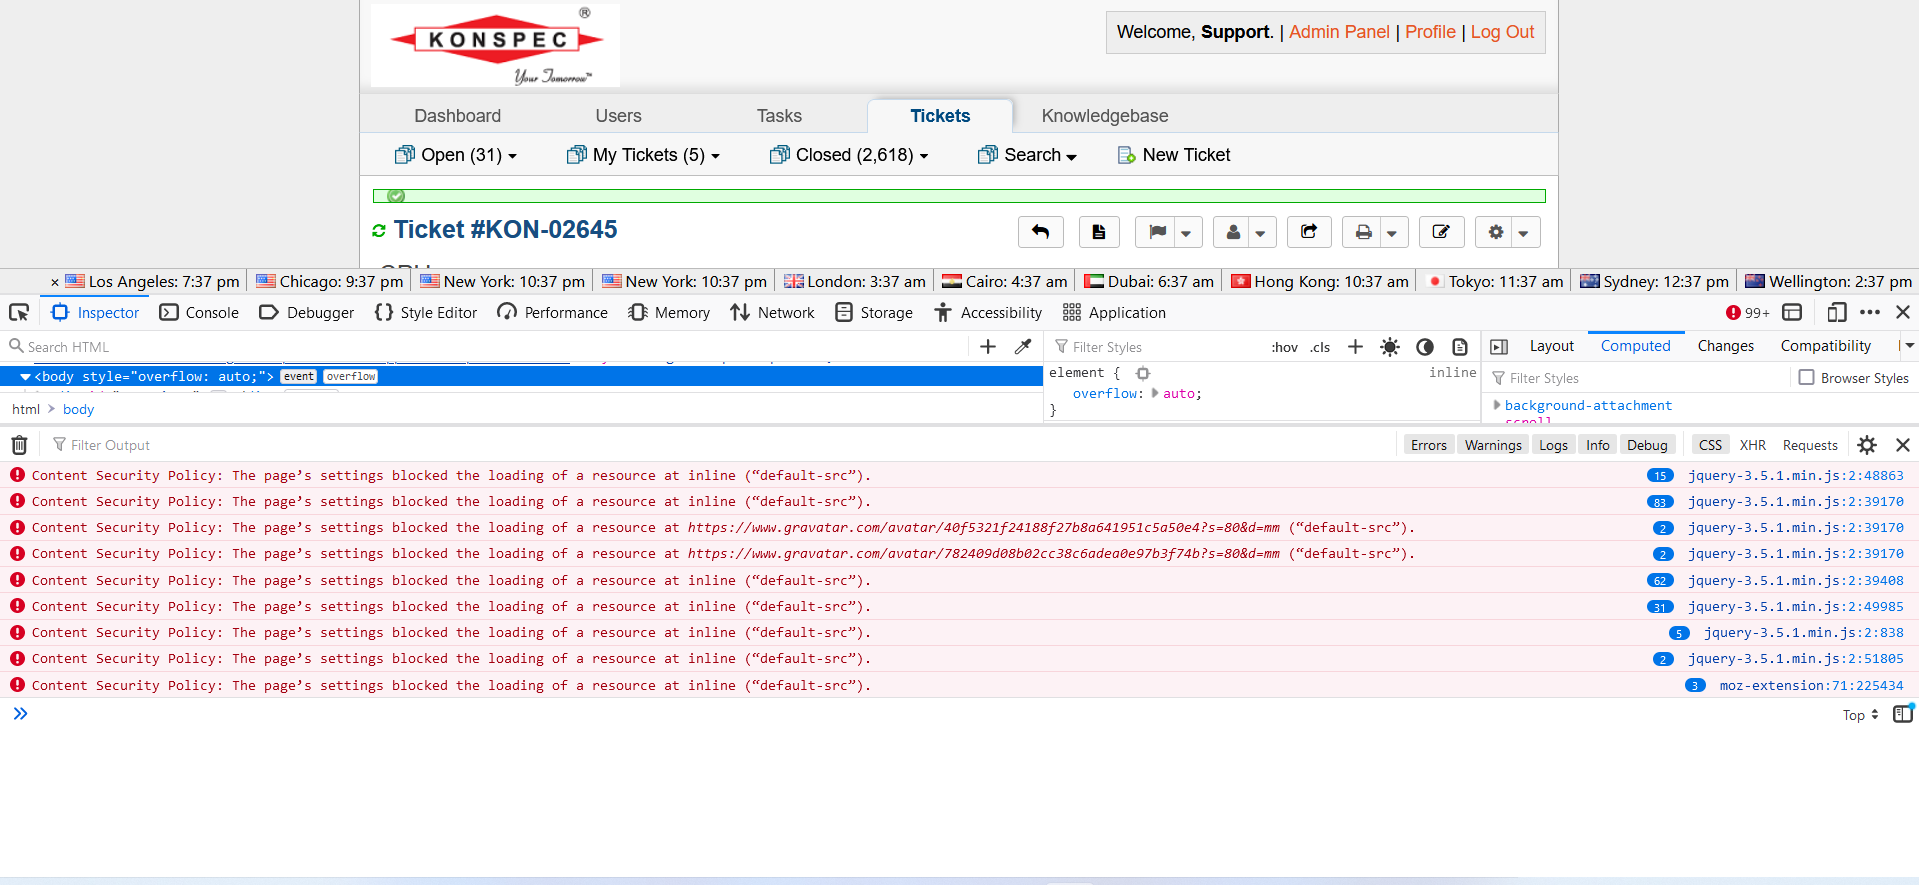
Task: Open the Network tab in DevTools
Action: click(x=772, y=313)
